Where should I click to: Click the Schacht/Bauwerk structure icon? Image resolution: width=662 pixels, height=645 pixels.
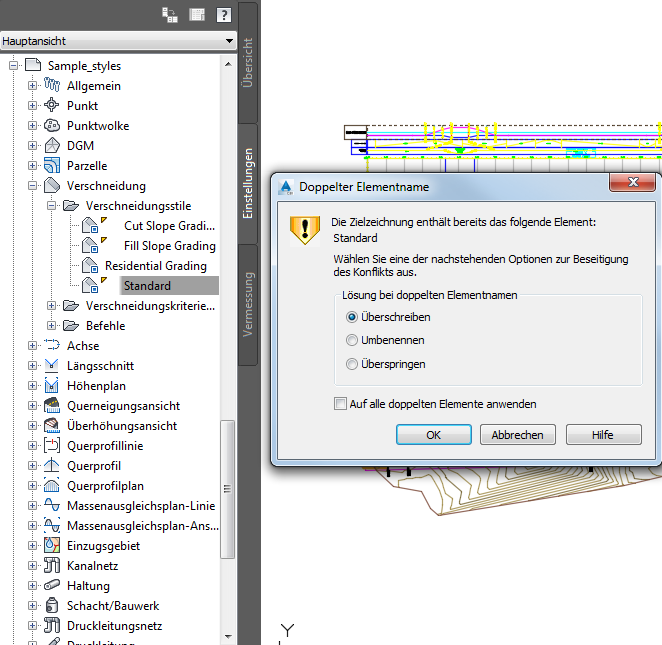[52, 605]
